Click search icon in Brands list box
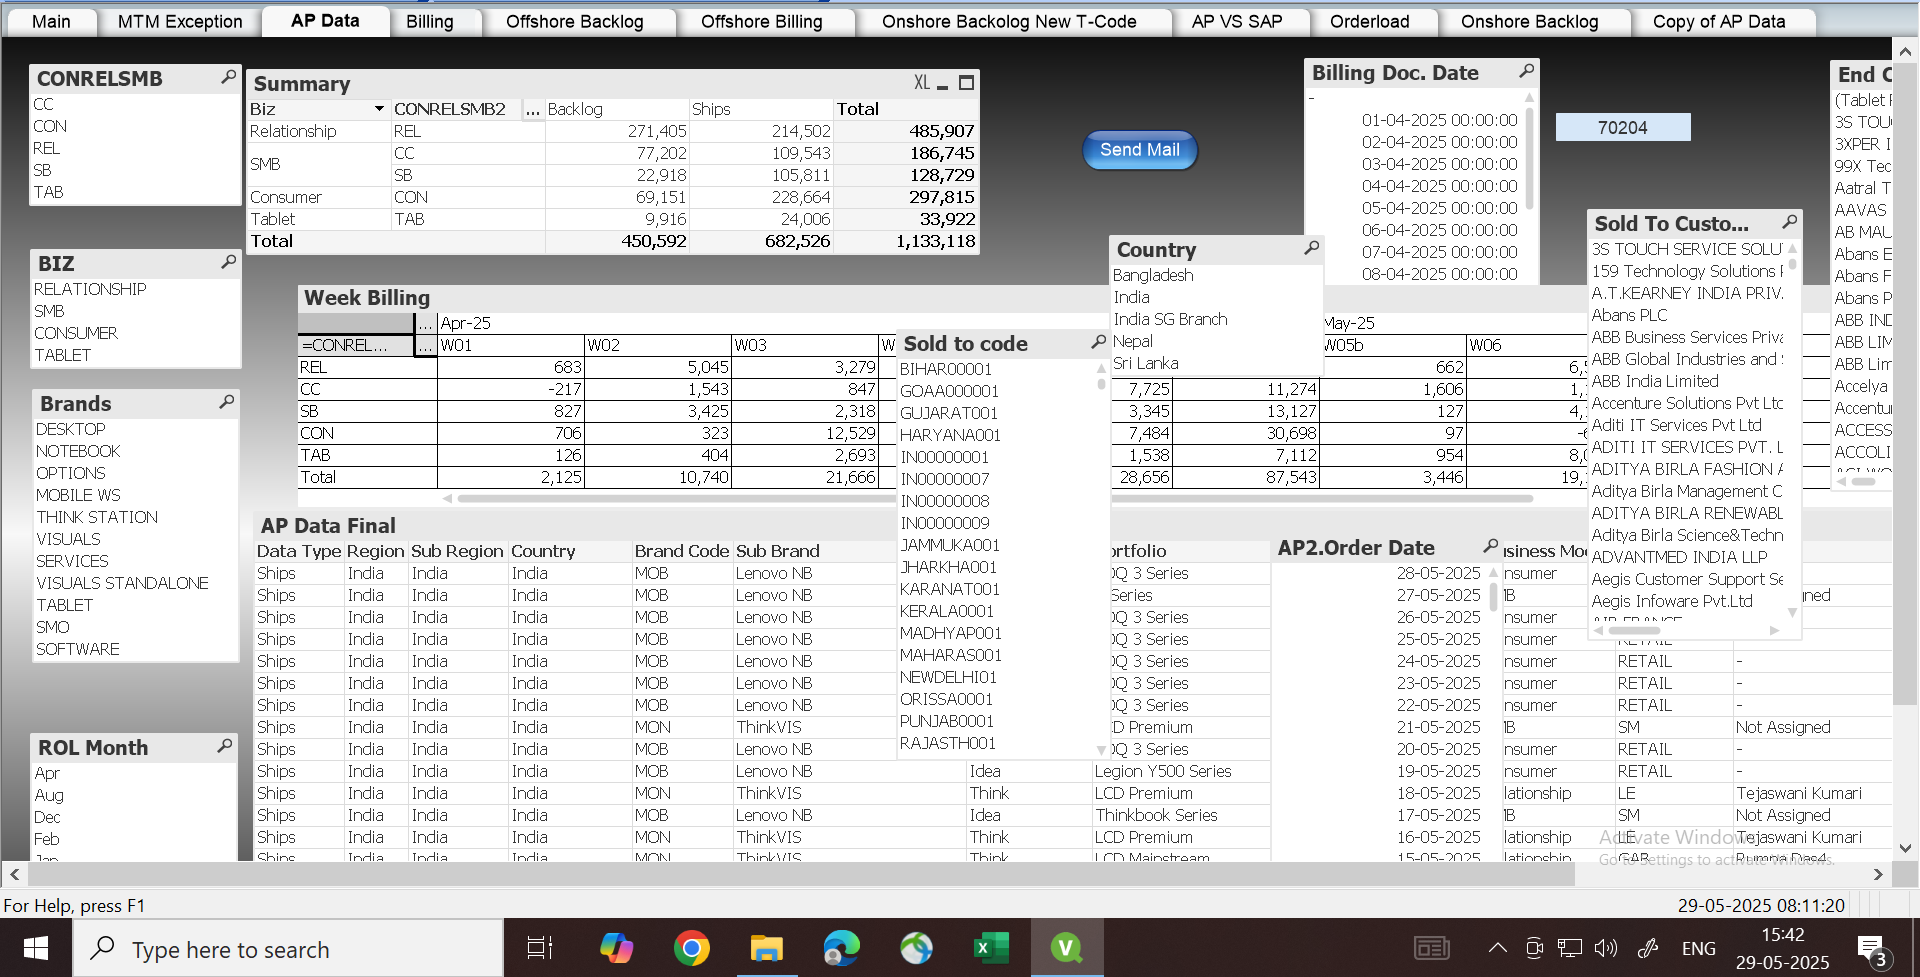Screen dimensions: 1920x977 (227, 402)
